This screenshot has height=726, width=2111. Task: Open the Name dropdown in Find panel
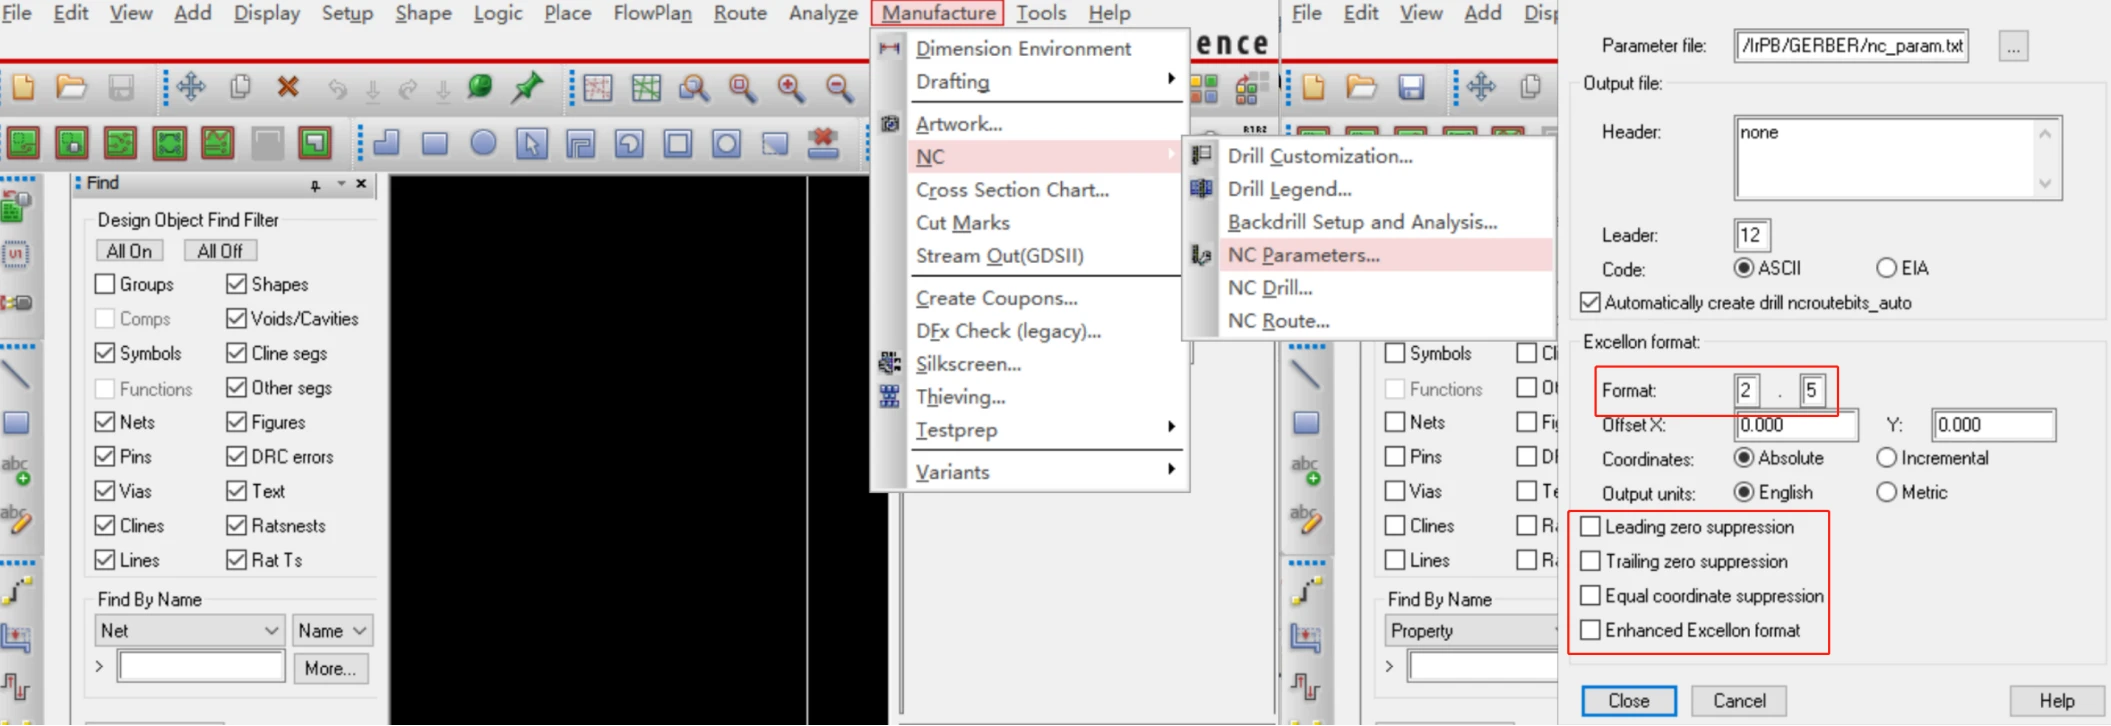click(x=332, y=631)
